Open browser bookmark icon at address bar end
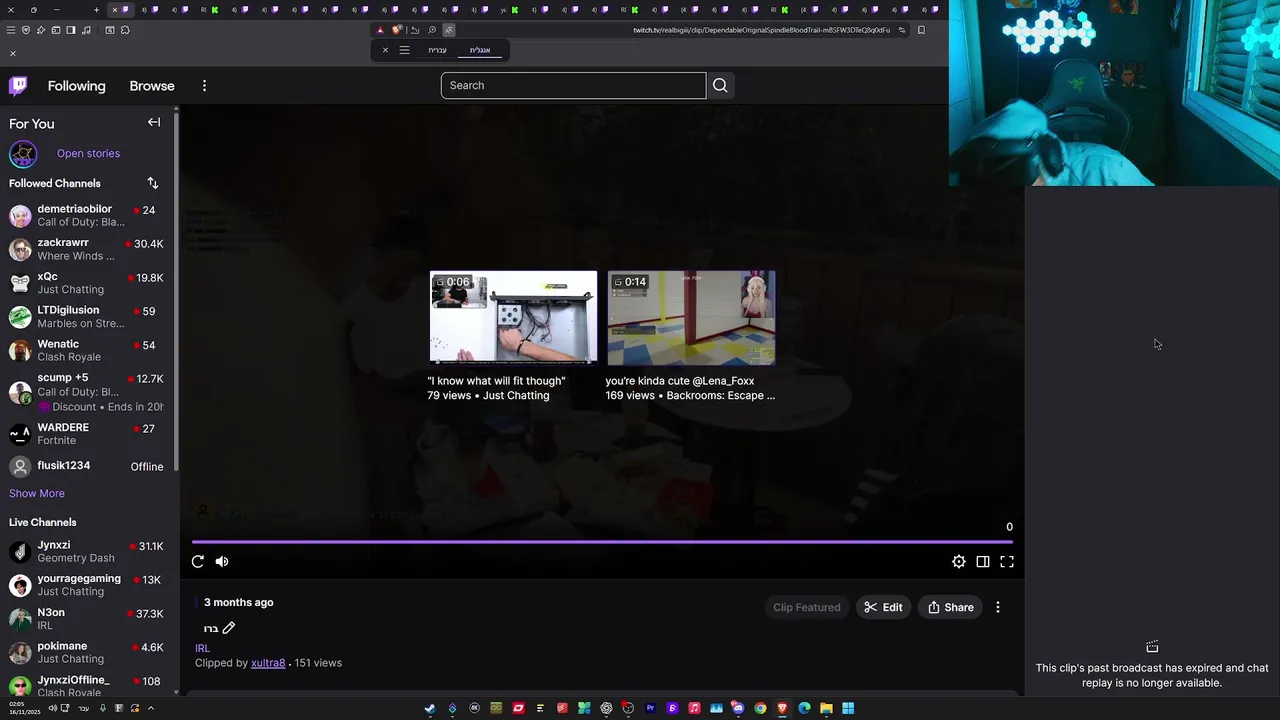Viewport: 1280px width, 720px height. pyautogui.click(x=921, y=30)
